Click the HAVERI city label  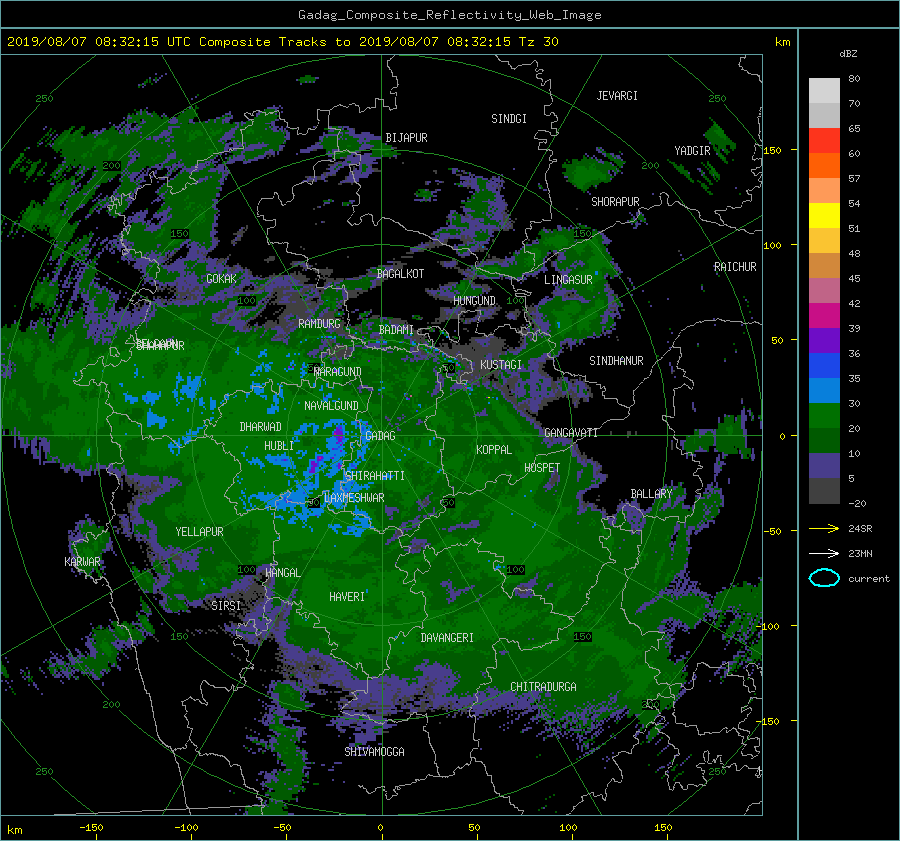pyautogui.click(x=347, y=597)
